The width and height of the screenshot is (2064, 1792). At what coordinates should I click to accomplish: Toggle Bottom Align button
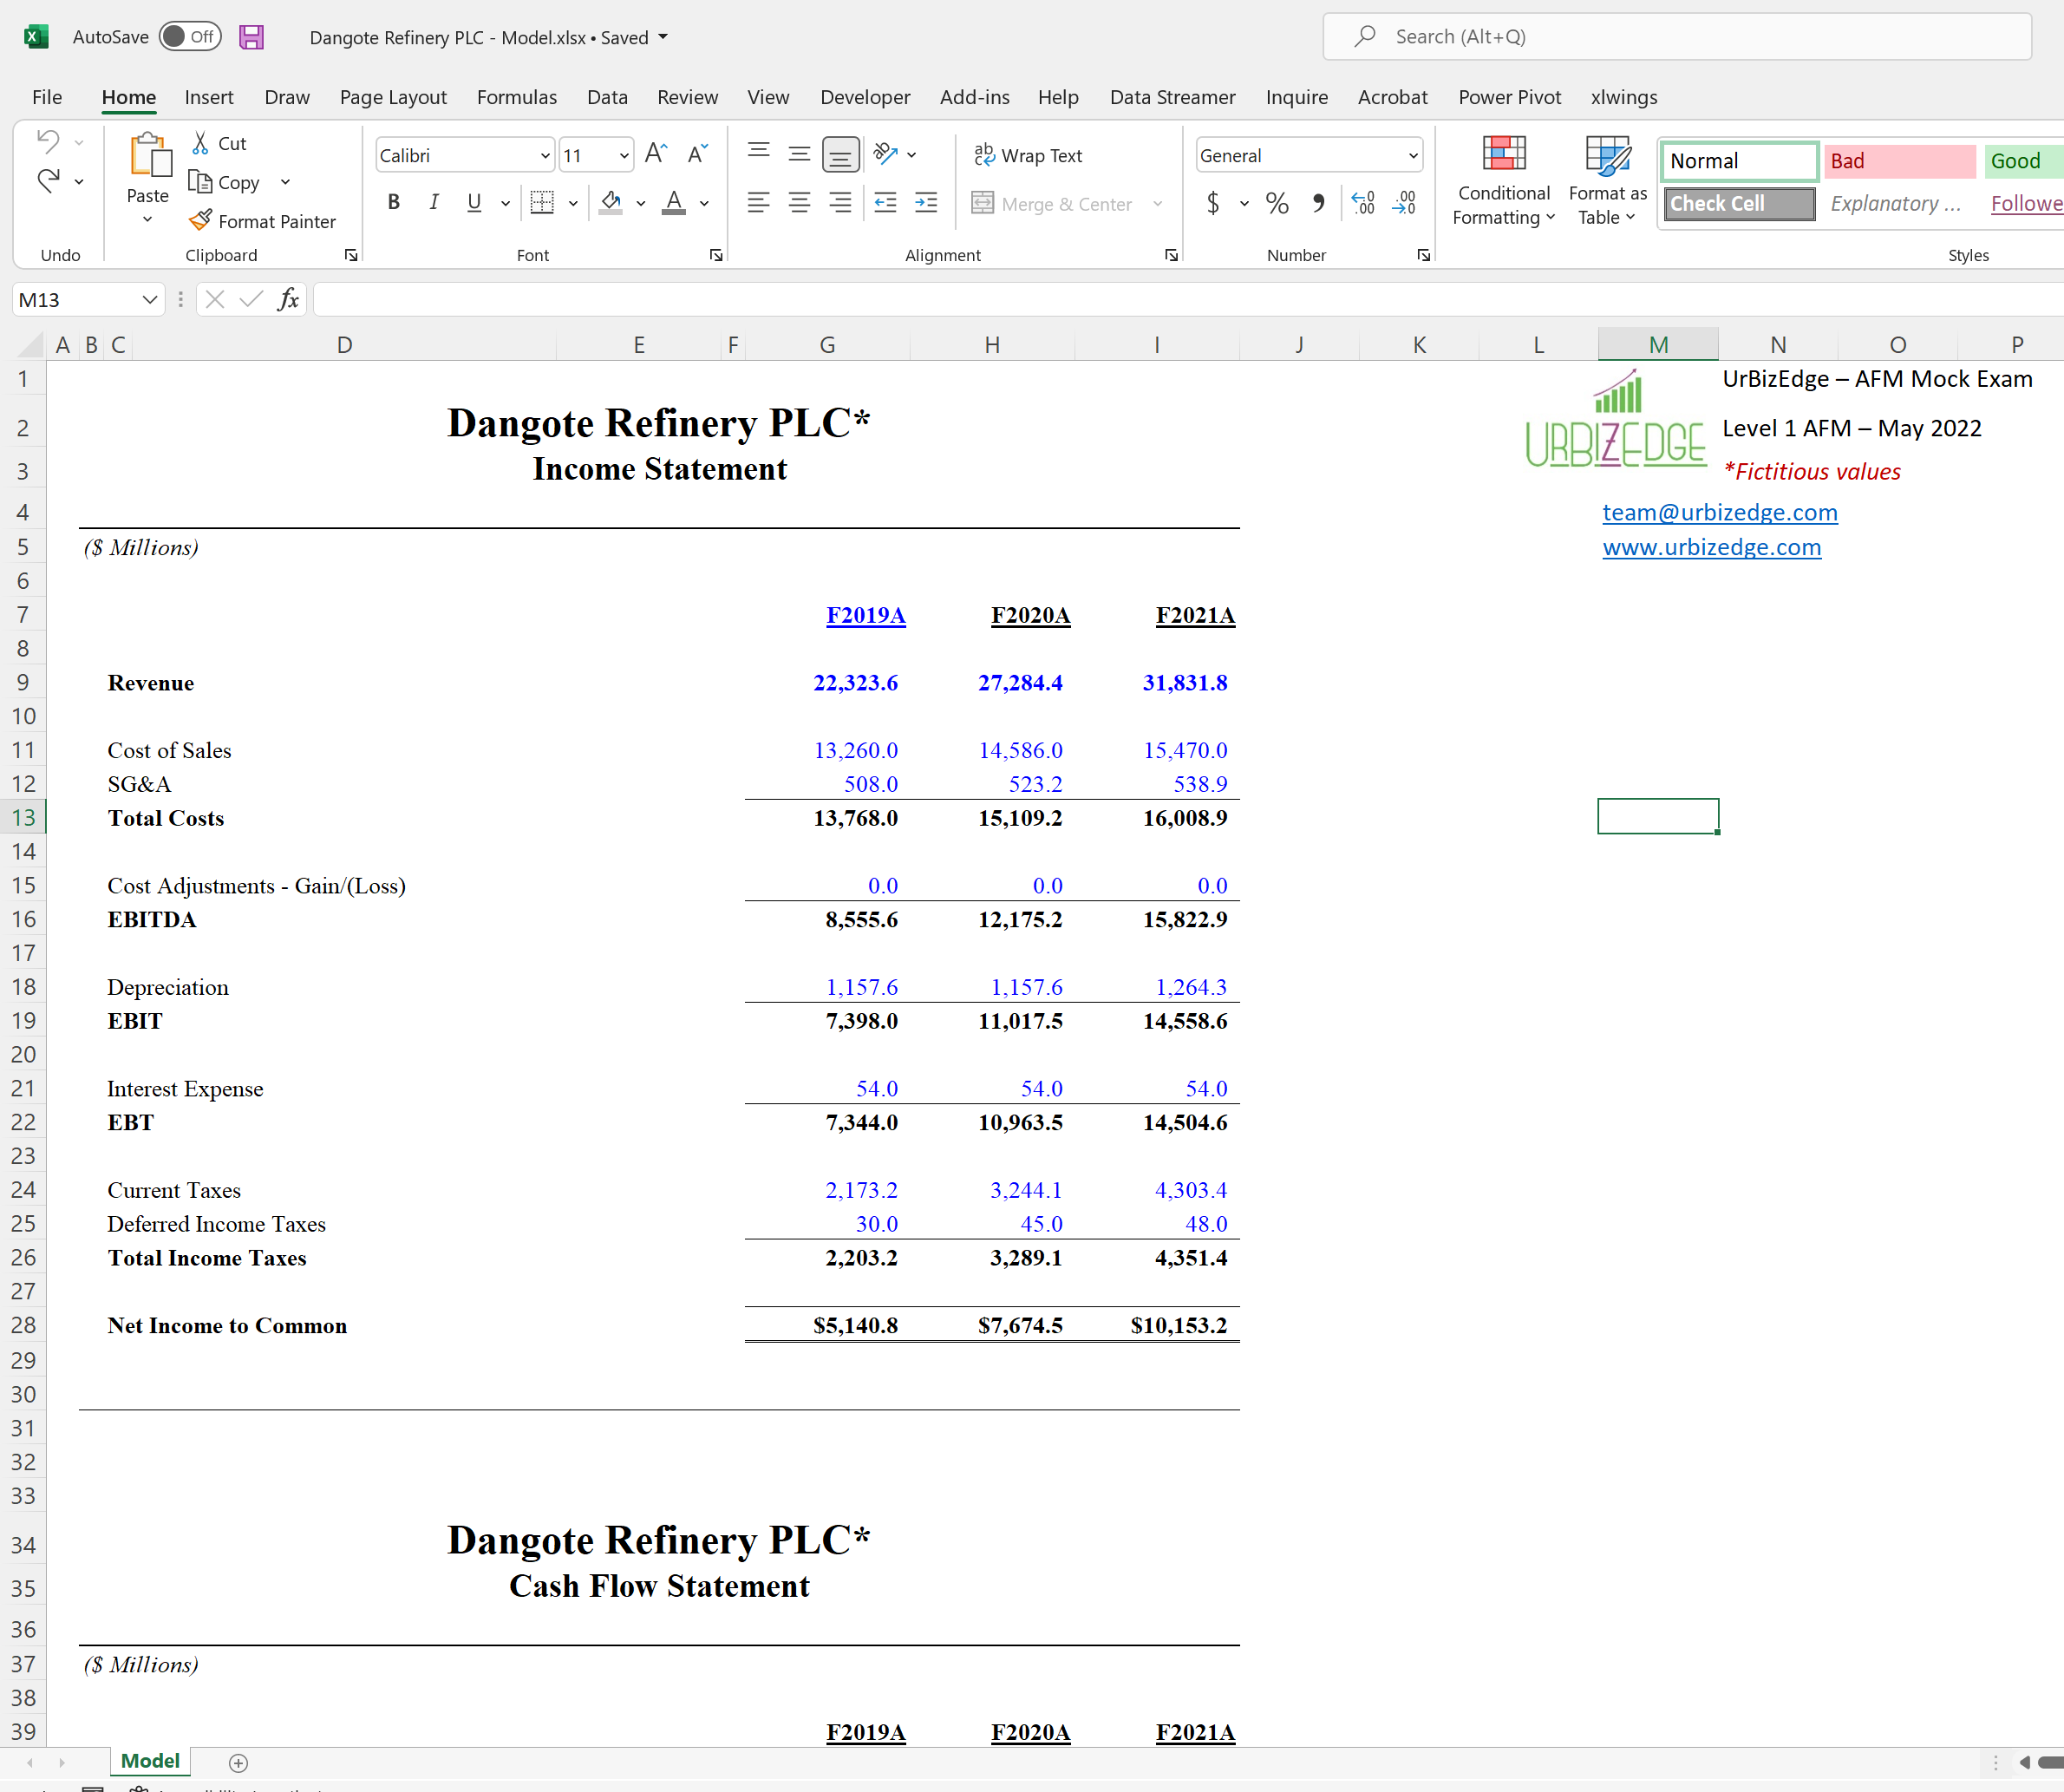840,154
